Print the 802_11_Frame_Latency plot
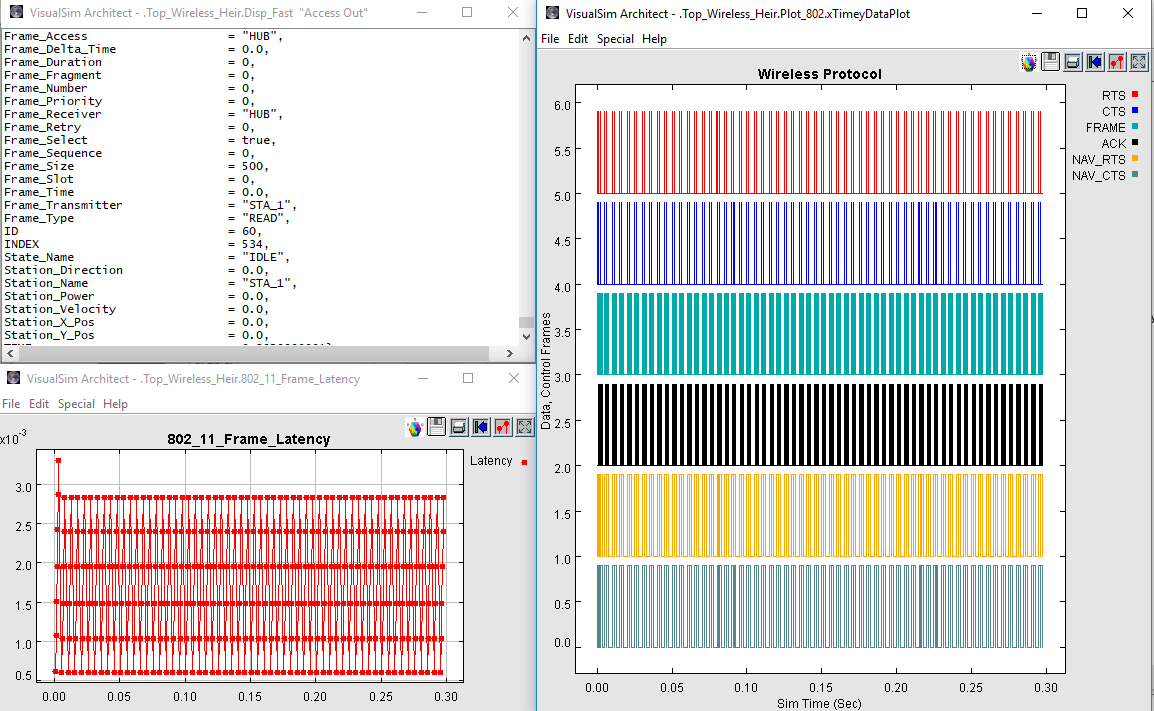Screen dimensions: 1154x711 [459, 427]
